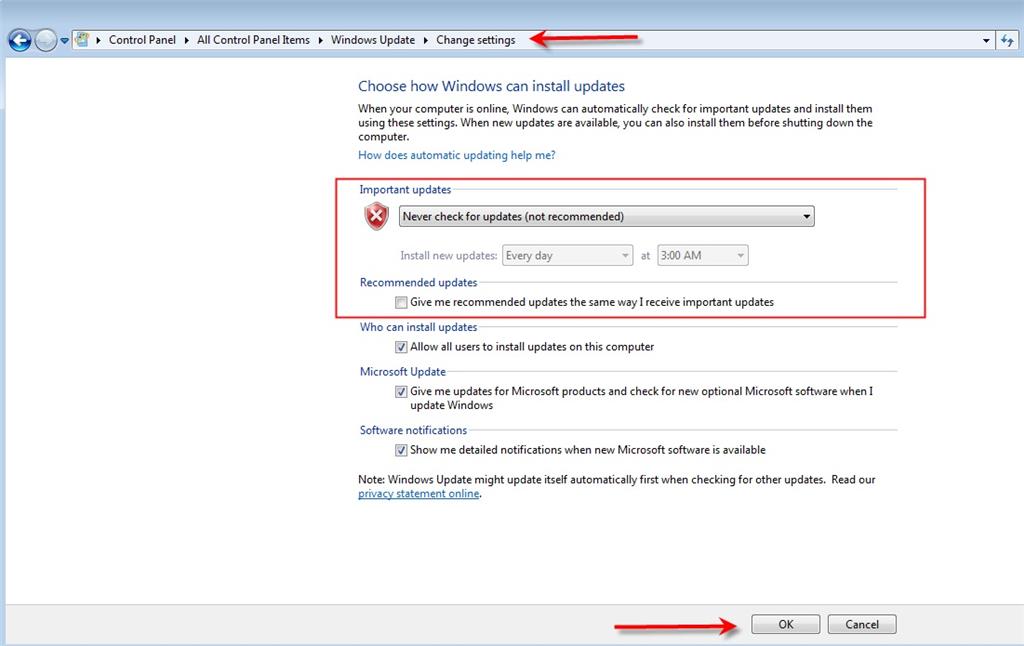
Task: Click the greyed-out Forward navigation button
Action: (x=46, y=40)
